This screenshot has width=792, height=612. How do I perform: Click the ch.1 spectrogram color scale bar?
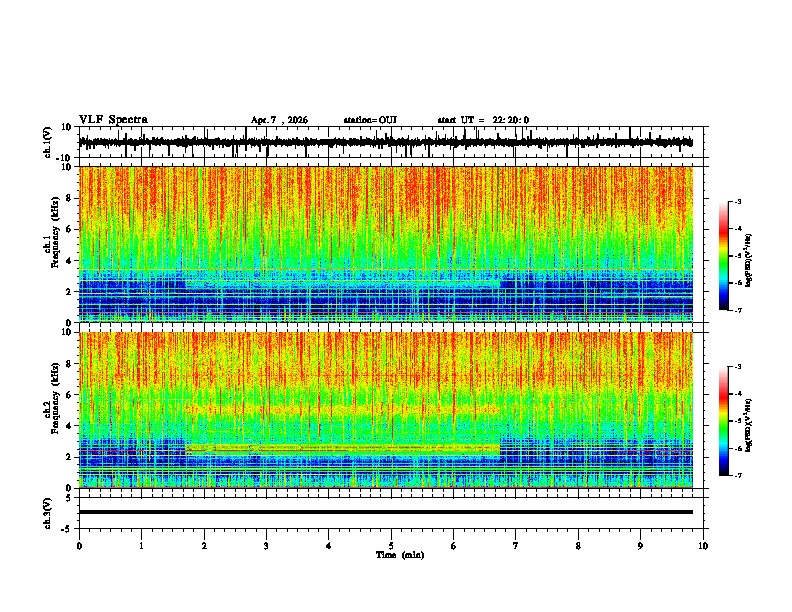(x=723, y=256)
